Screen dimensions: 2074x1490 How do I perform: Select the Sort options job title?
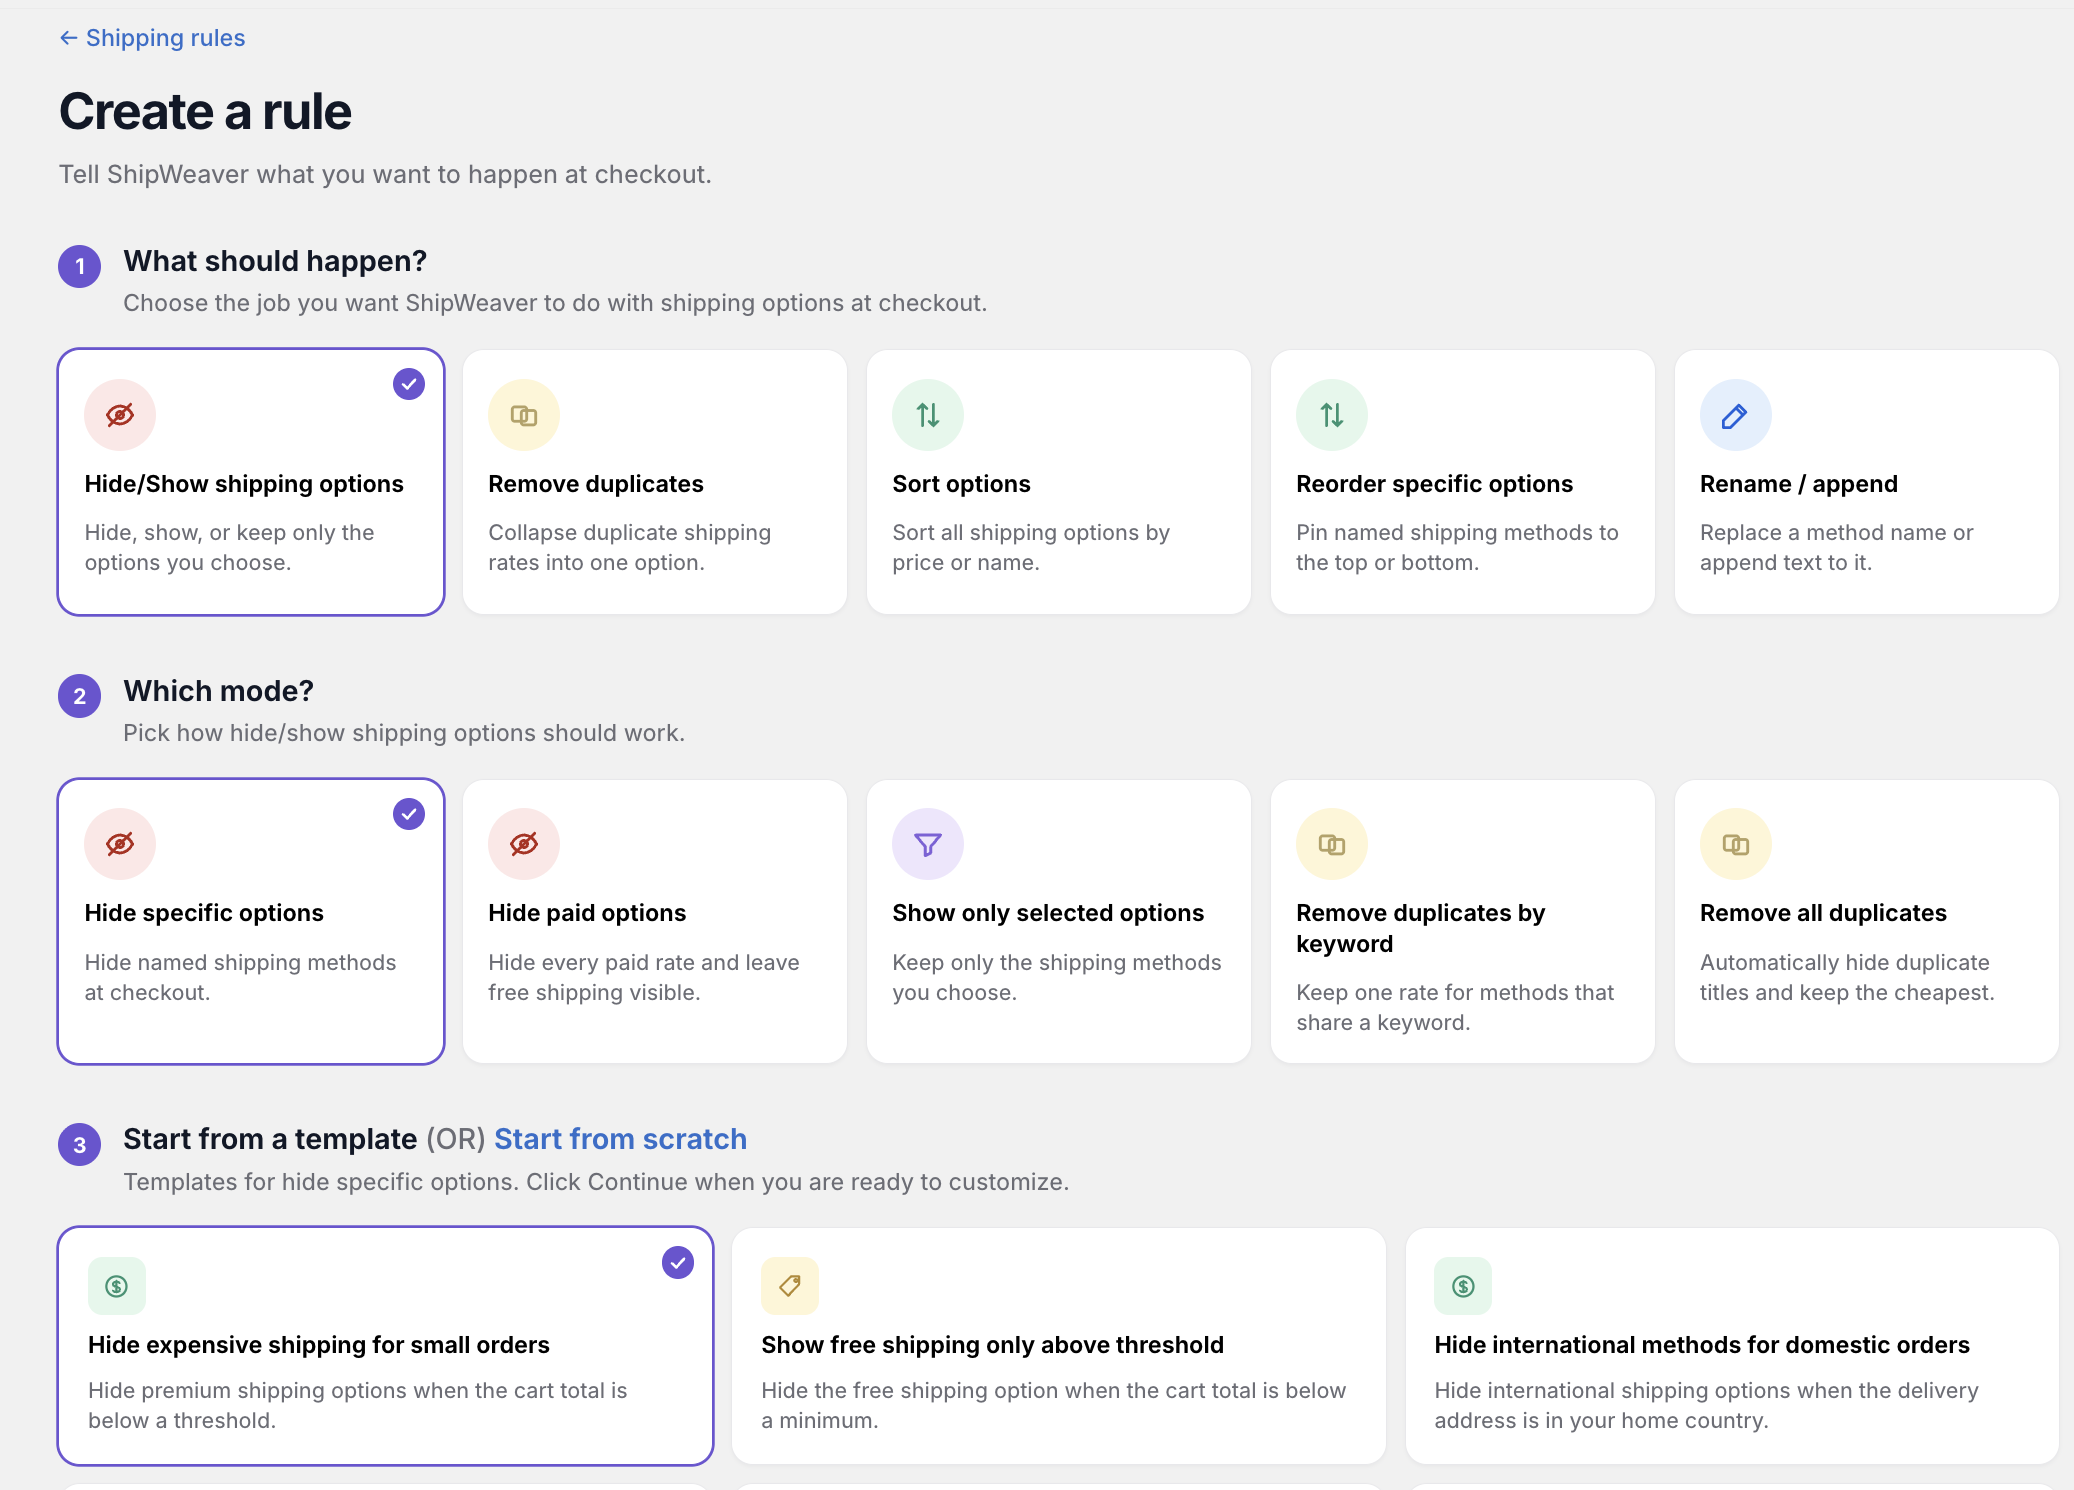[x=961, y=484]
